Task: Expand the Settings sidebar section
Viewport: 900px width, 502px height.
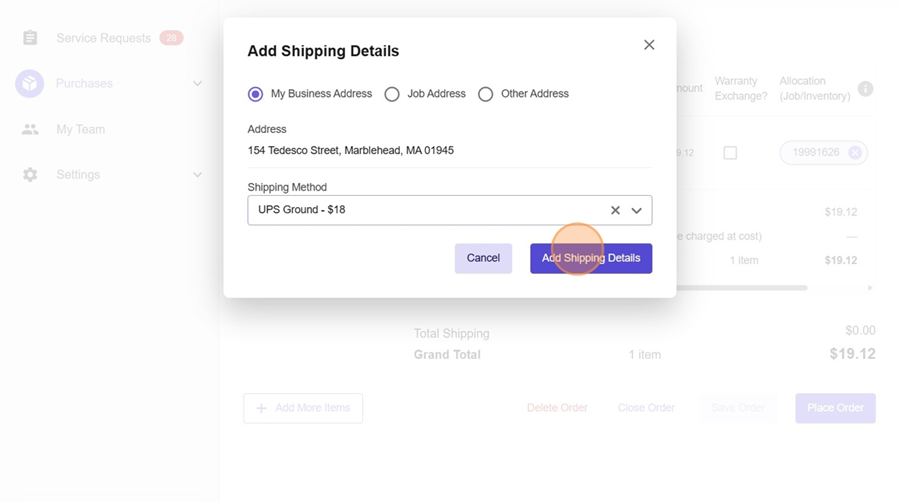Action: [197, 175]
